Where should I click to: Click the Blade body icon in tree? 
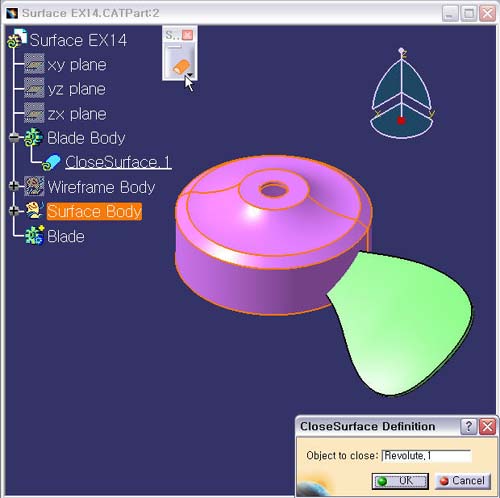[x=34, y=236]
